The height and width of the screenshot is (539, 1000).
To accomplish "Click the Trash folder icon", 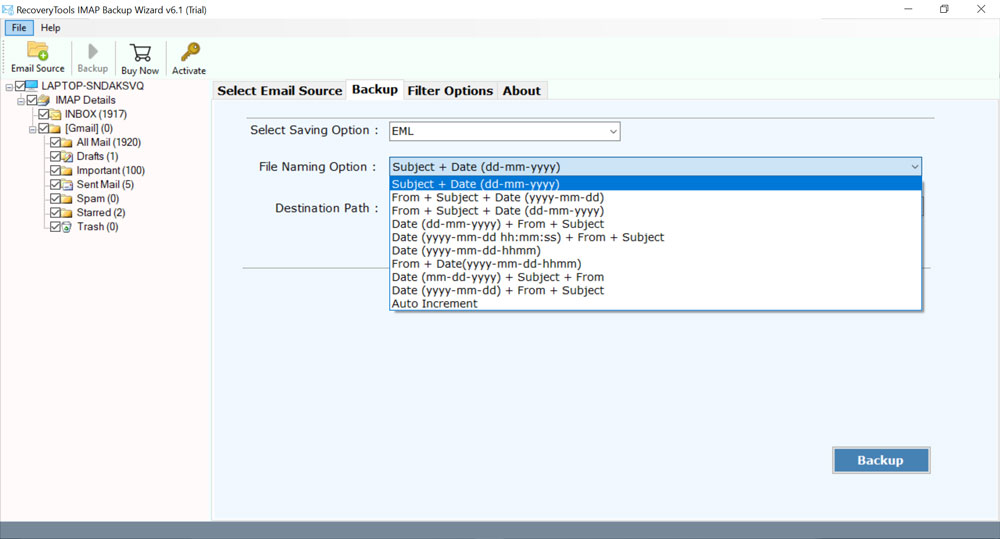I will (x=67, y=226).
